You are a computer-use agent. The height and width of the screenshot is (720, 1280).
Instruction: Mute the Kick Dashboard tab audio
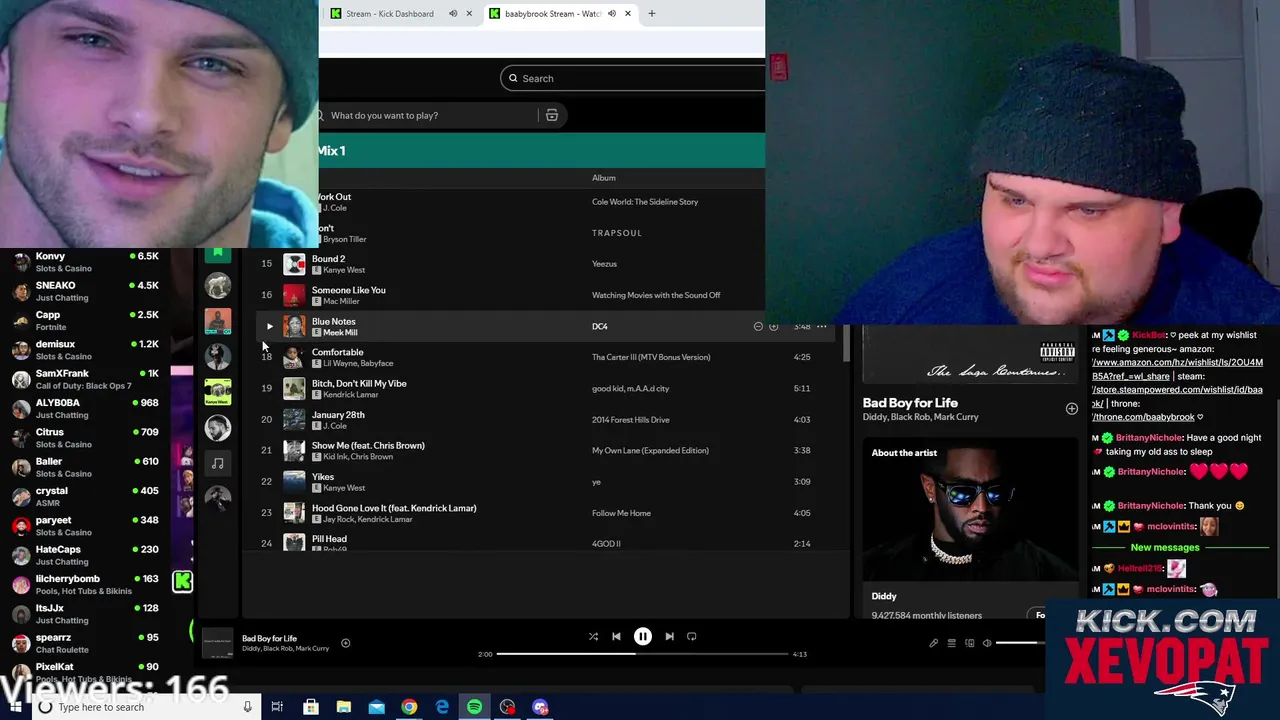453,14
